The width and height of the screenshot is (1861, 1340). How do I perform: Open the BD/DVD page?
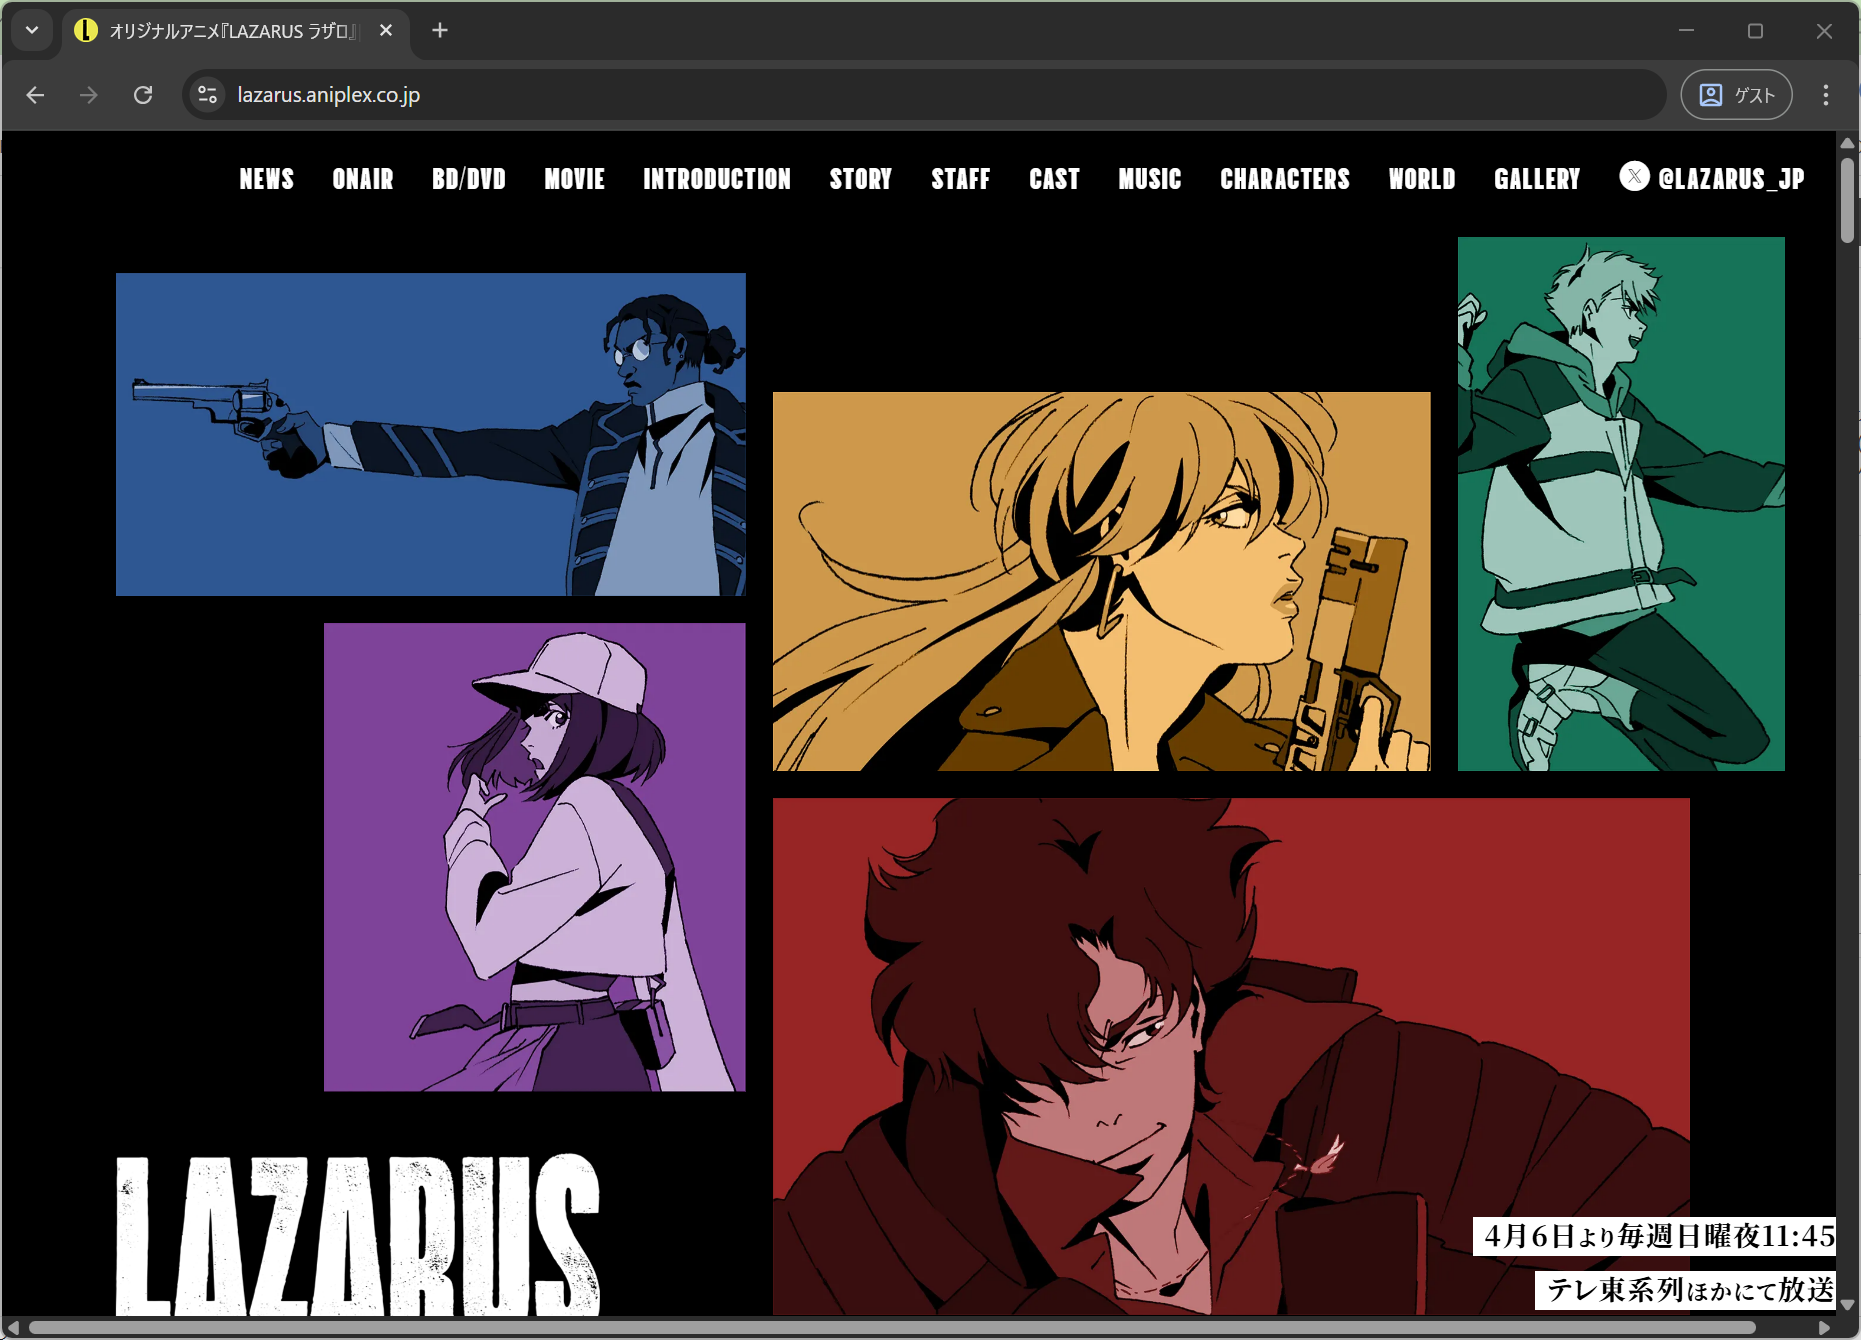click(469, 179)
